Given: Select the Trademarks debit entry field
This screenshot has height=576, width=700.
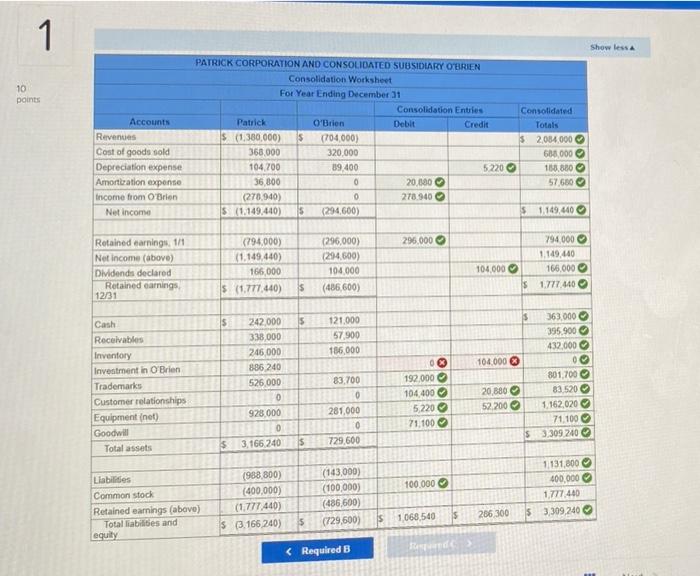Looking at the screenshot, I should 413,378.
